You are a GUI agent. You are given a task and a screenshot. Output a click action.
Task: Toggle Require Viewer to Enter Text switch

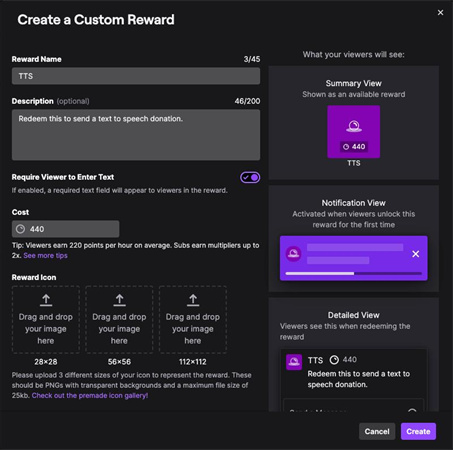pyautogui.click(x=250, y=177)
